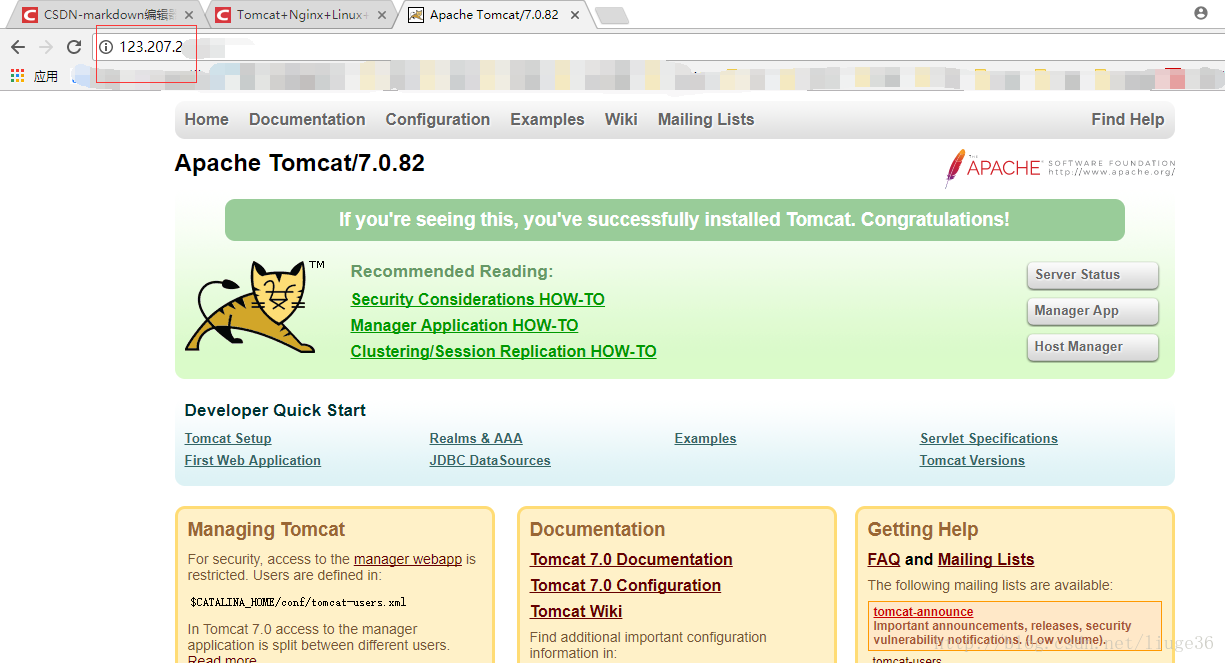1225x663 pixels.
Task: Open the tomcat-announce mailing list link
Action: (x=923, y=611)
